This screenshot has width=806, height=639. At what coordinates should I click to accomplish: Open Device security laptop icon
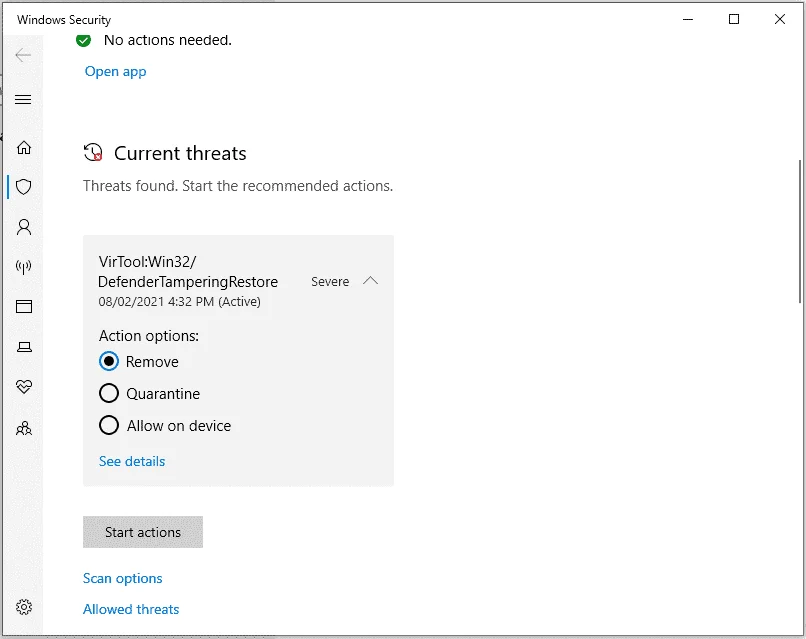pos(24,347)
